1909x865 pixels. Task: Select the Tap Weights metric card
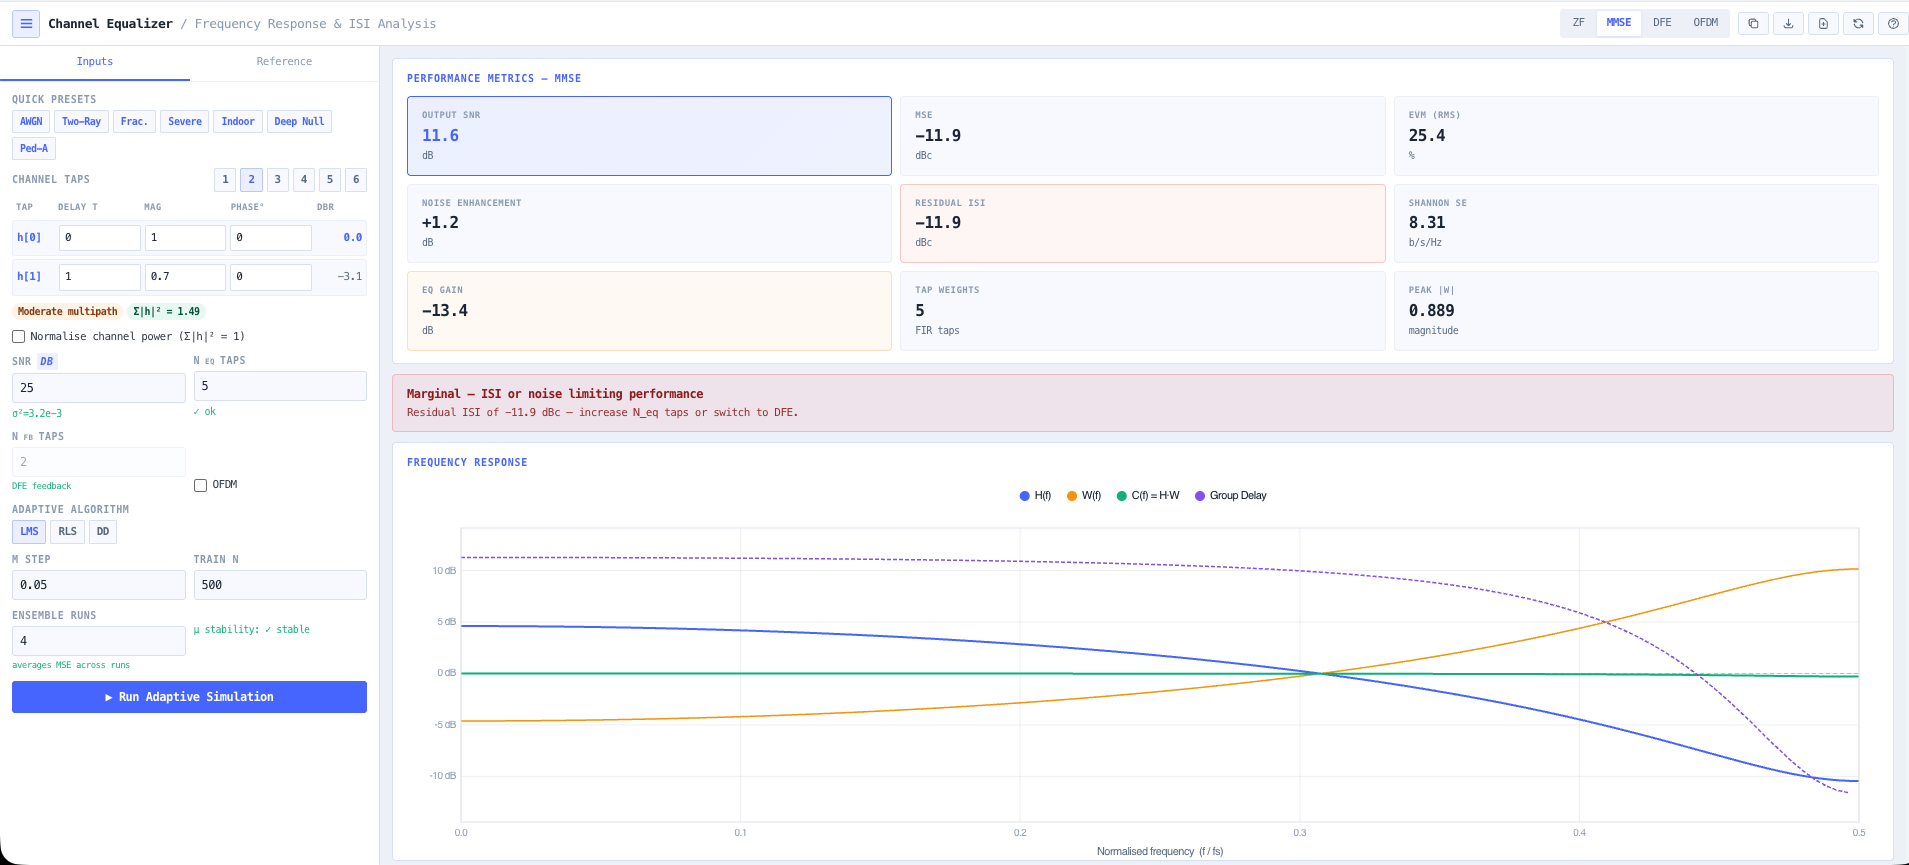coord(1143,311)
